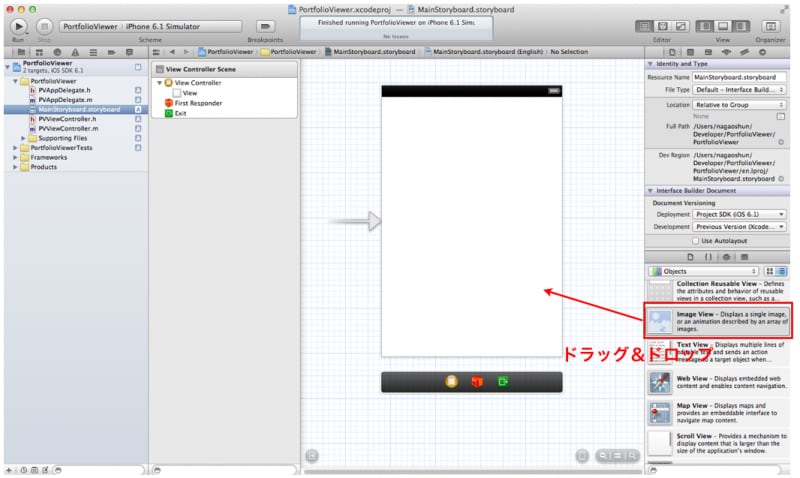The width and height of the screenshot is (800, 478).
Task: Switch library to list view
Action: pos(781,271)
